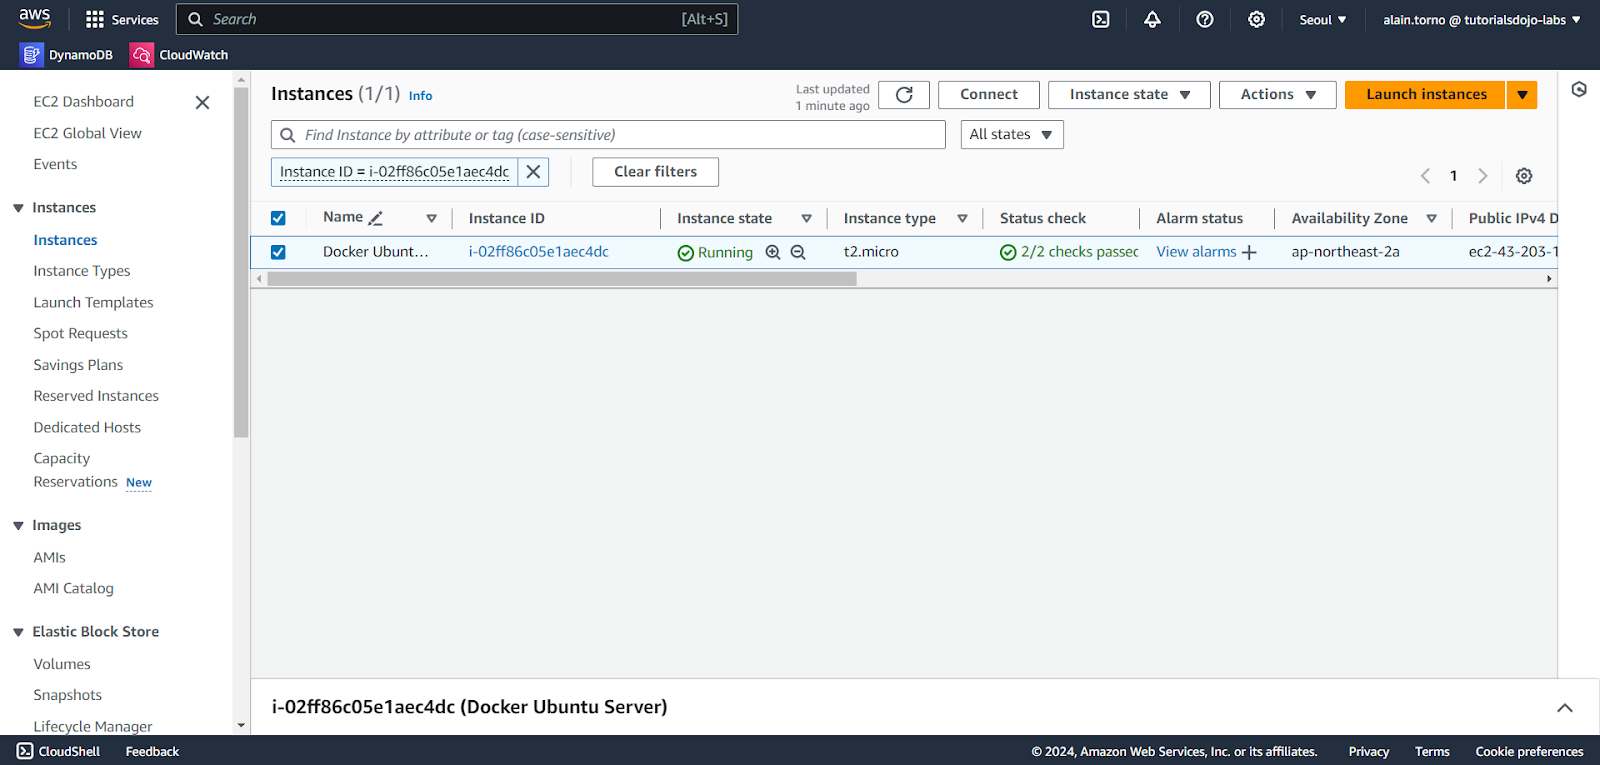1600x765 pixels.
Task: Click the zoom-in filter icon next to Running
Action: (x=773, y=252)
